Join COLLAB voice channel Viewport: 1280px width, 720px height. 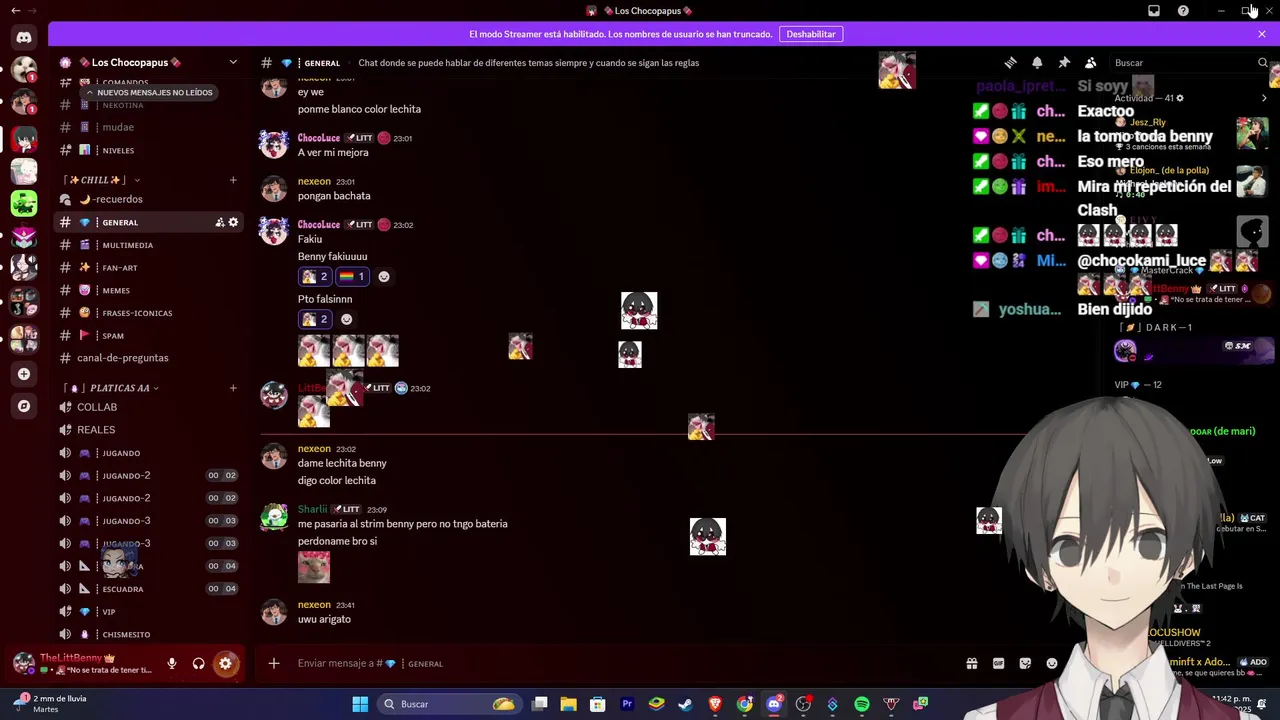point(149,407)
